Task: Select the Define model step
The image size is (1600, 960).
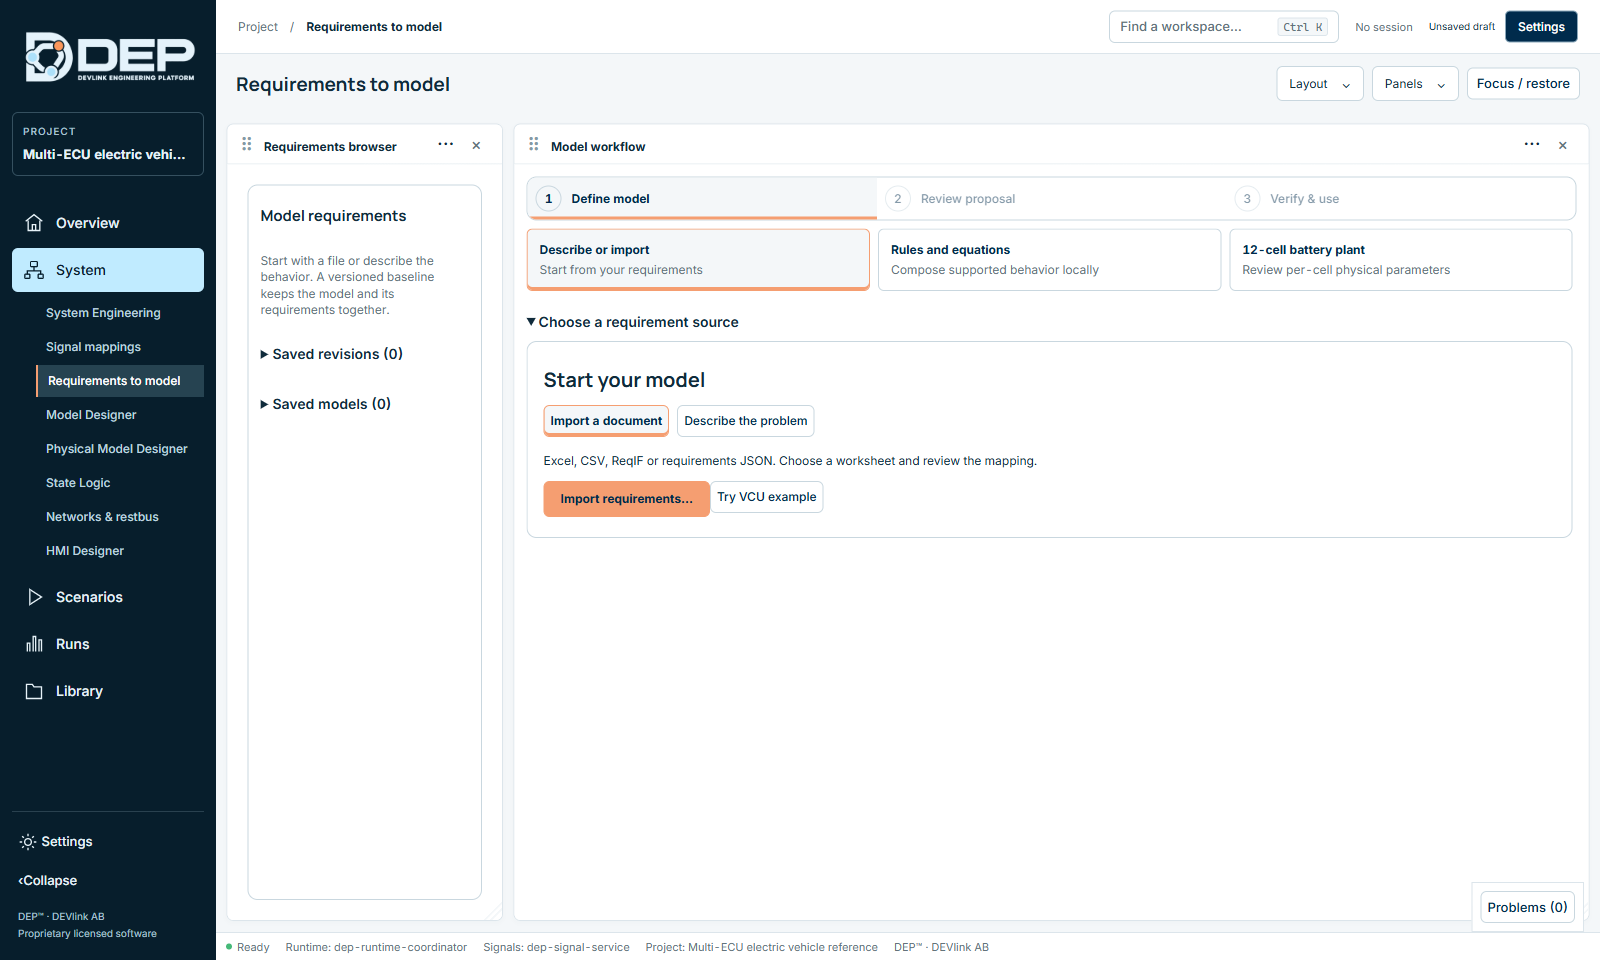Action: [x=702, y=199]
